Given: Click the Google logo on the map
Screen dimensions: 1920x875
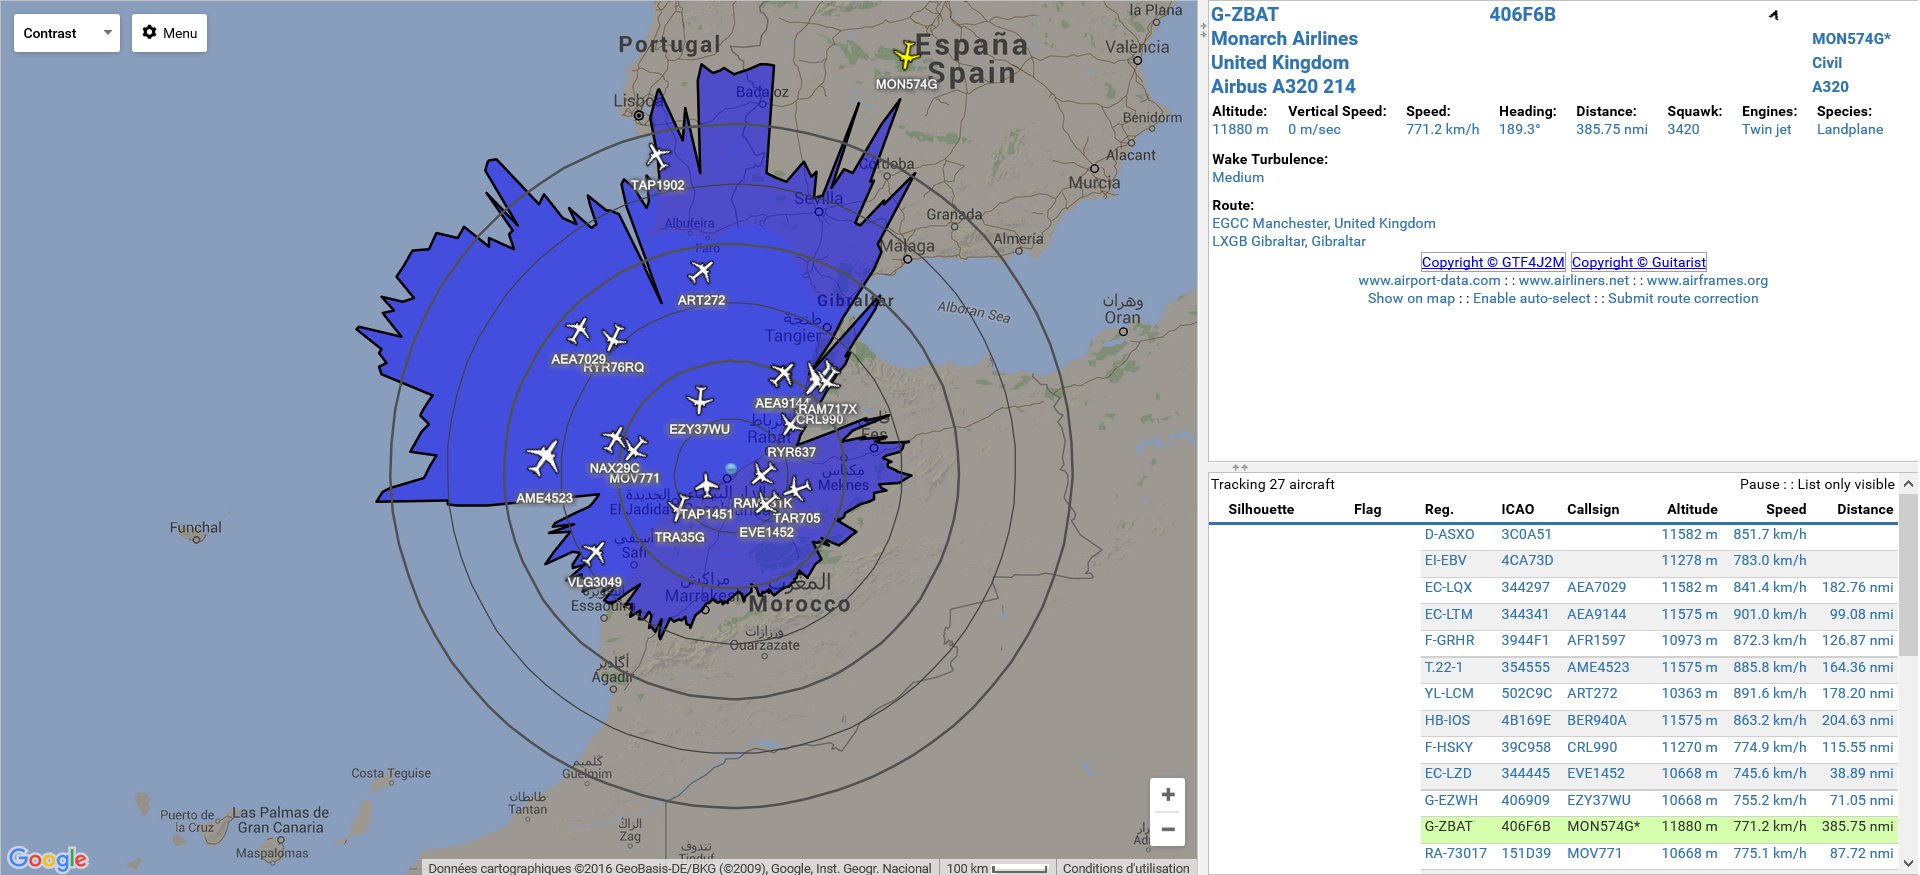Looking at the screenshot, I should (x=48, y=859).
